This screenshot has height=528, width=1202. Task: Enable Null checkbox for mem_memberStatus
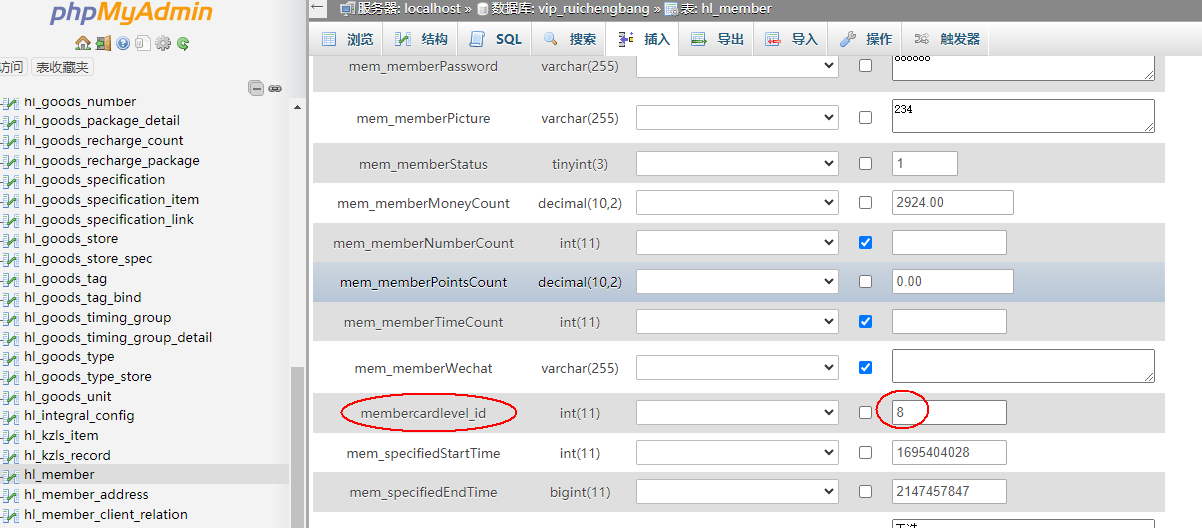click(x=865, y=163)
